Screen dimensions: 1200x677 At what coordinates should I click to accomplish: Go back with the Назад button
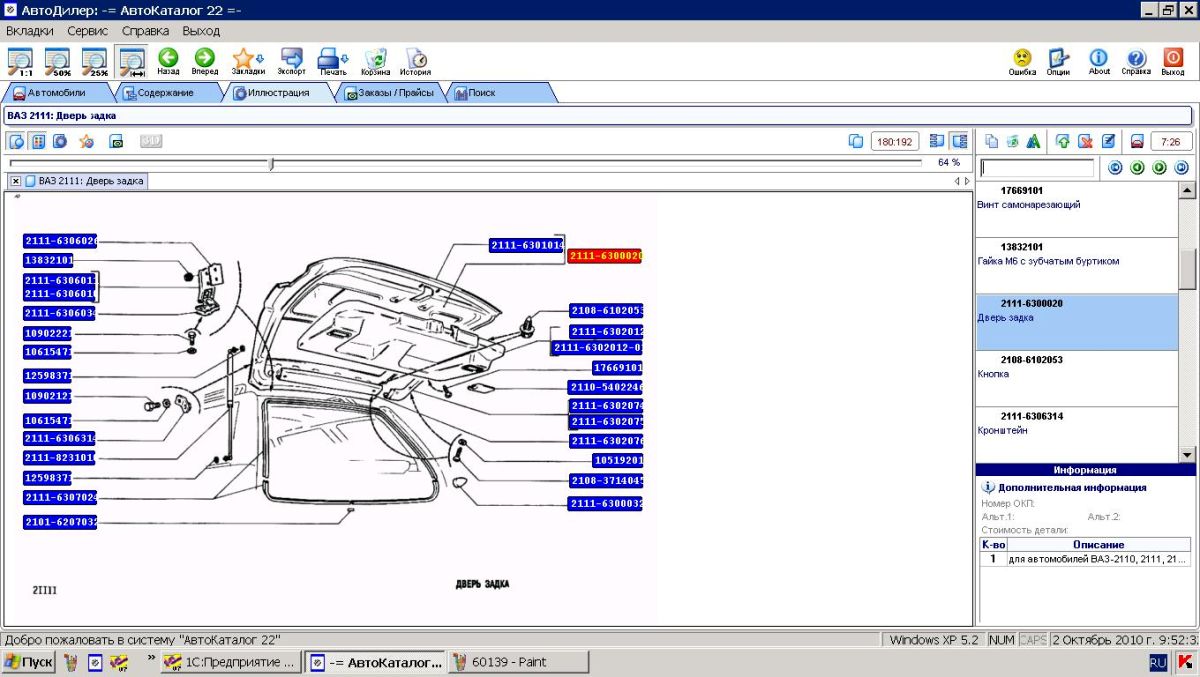click(168, 62)
